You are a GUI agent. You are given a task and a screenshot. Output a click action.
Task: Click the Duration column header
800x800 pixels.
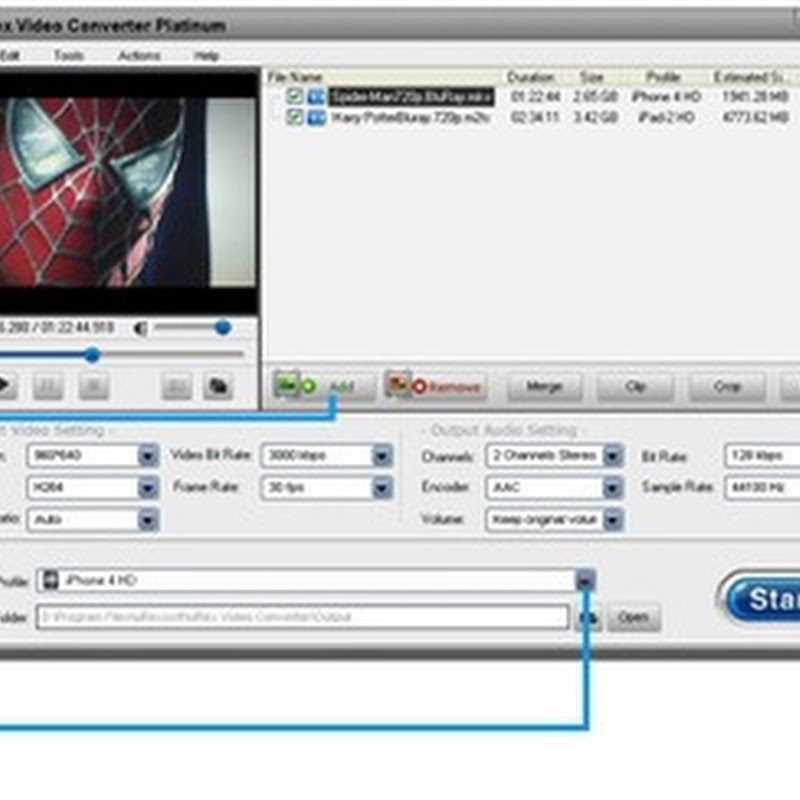[531, 77]
